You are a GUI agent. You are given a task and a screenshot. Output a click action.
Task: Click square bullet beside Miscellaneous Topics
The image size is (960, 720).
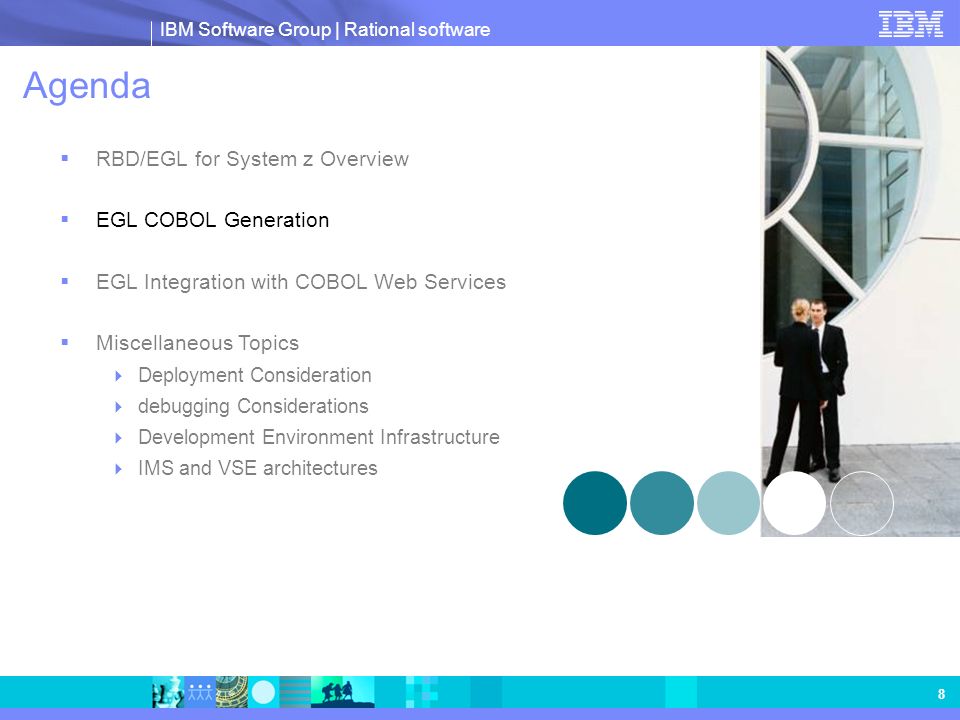[65, 342]
